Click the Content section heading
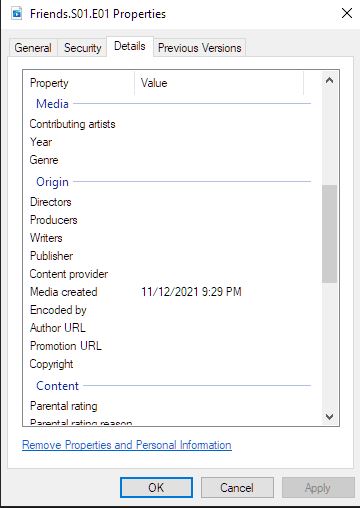 [57, 386]
